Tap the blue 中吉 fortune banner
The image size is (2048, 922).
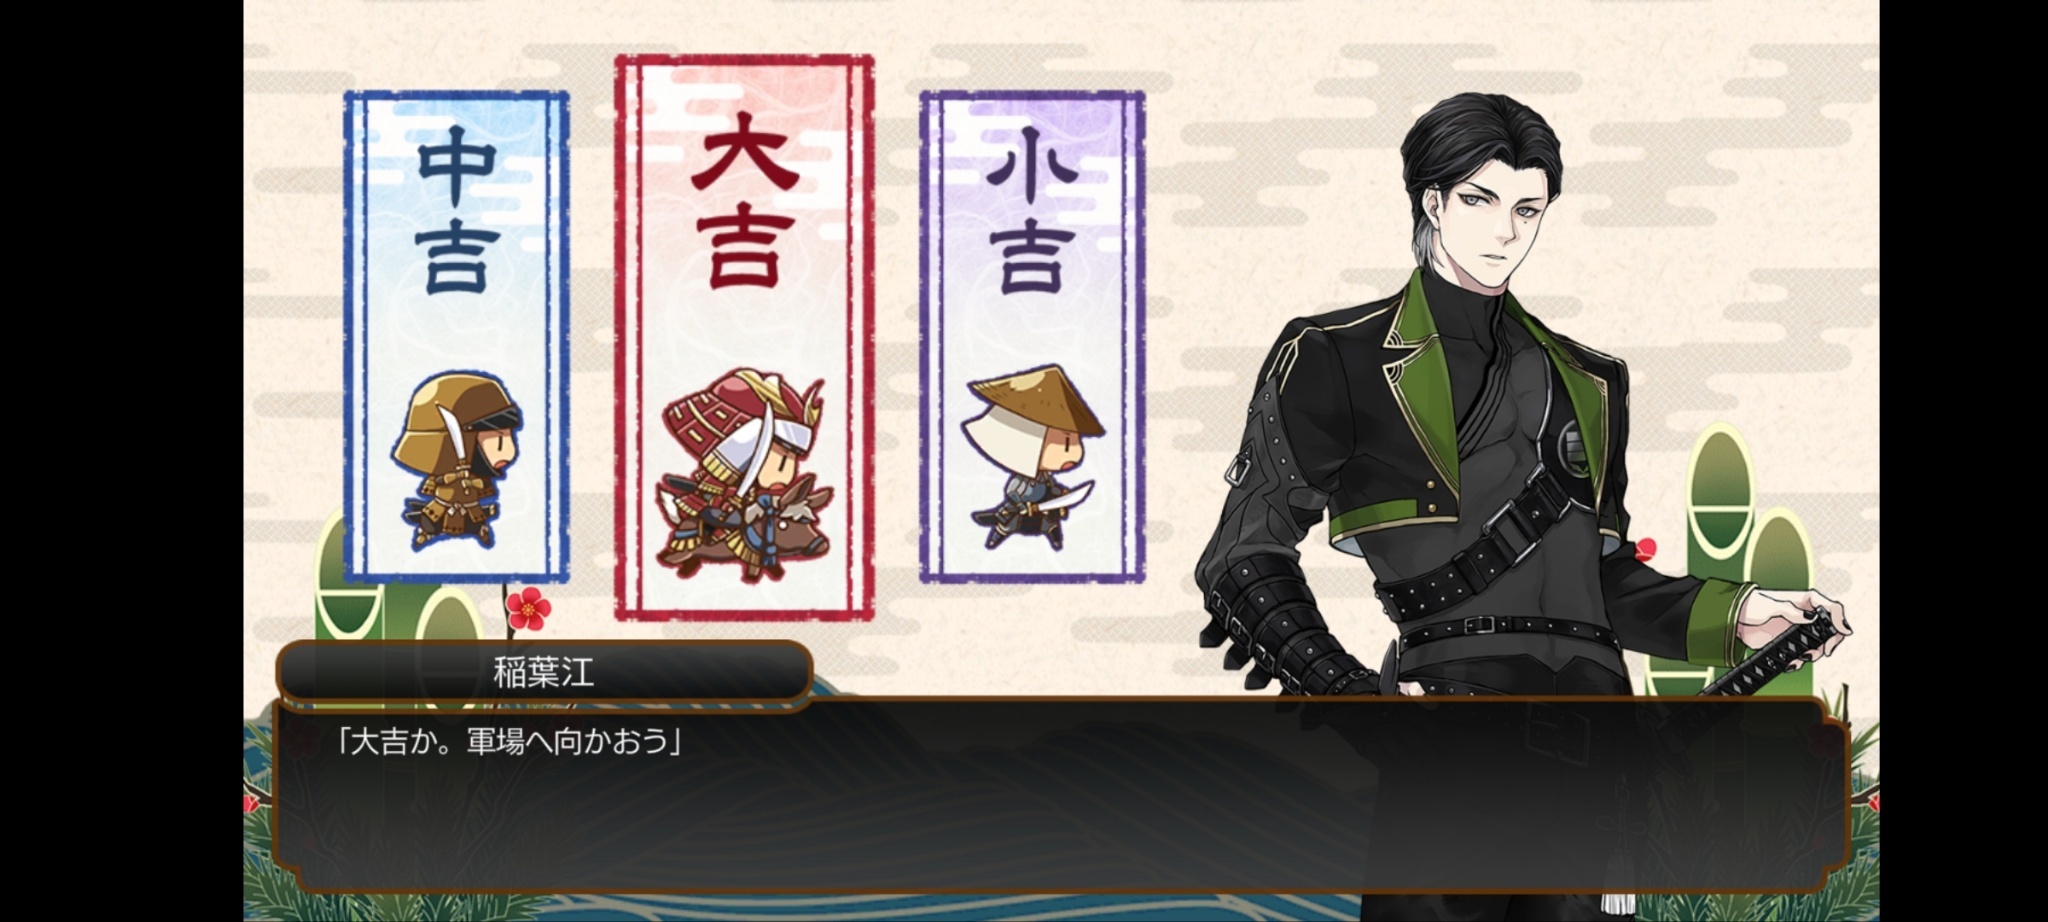point(457,337)
